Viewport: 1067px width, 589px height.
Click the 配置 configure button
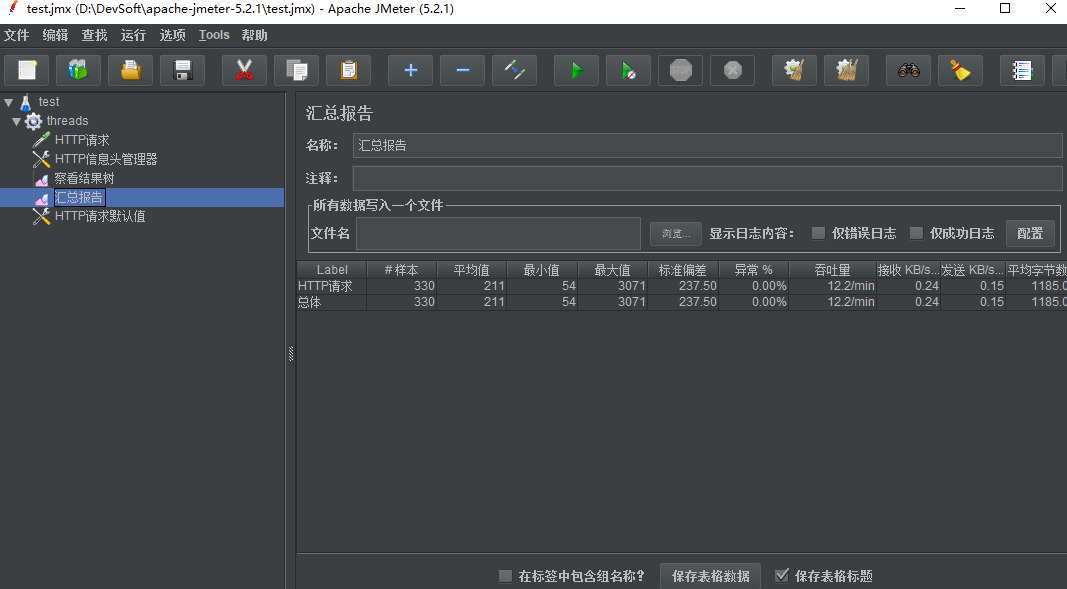(1030, 233)
